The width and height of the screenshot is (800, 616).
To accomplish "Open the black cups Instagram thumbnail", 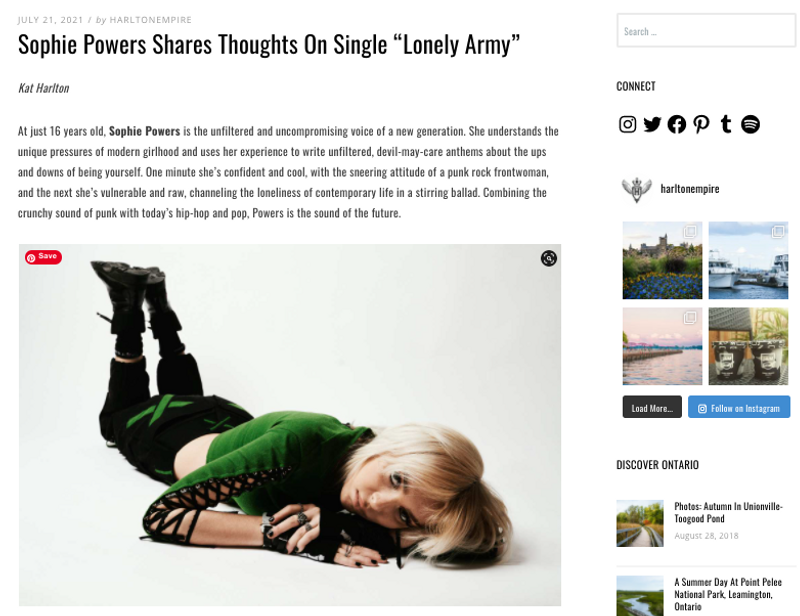I will point(748,346).
